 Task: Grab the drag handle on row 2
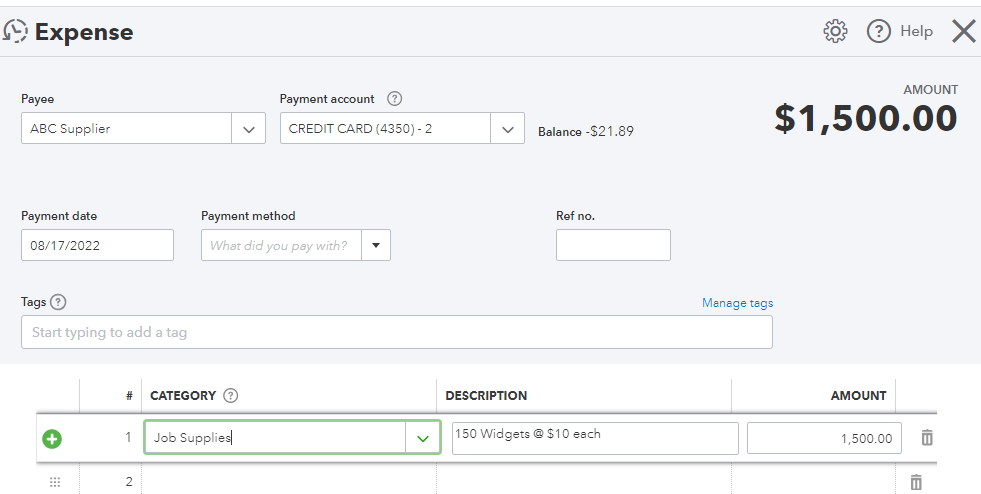point(55,482)
